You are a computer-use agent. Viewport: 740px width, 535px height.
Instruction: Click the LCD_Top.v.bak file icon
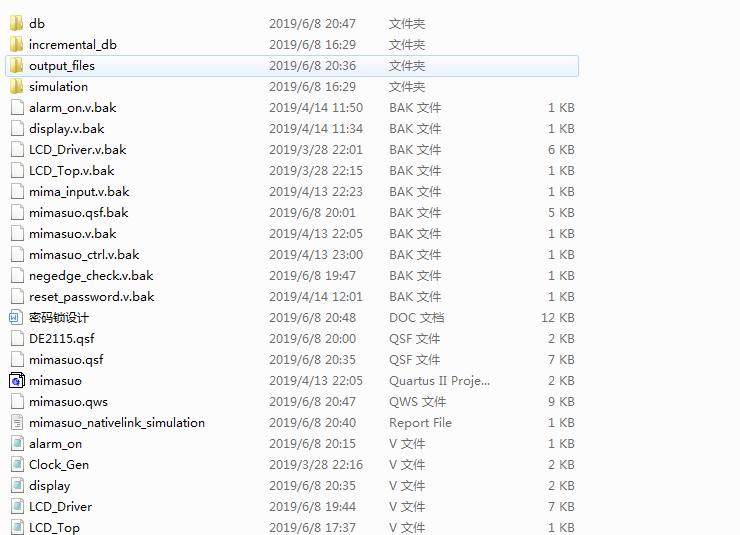tap(17, 170)
